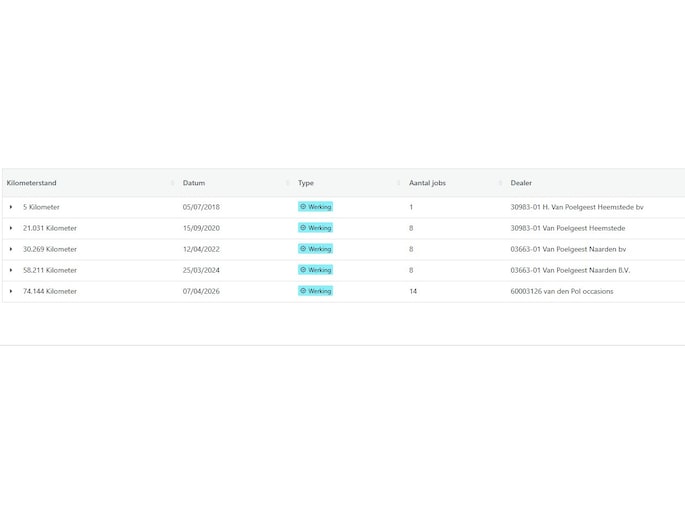Click Werking badge in 15/09/2020 row
Image resolution: width=685 pixels, height=513 pixels.
pos(315,228)
